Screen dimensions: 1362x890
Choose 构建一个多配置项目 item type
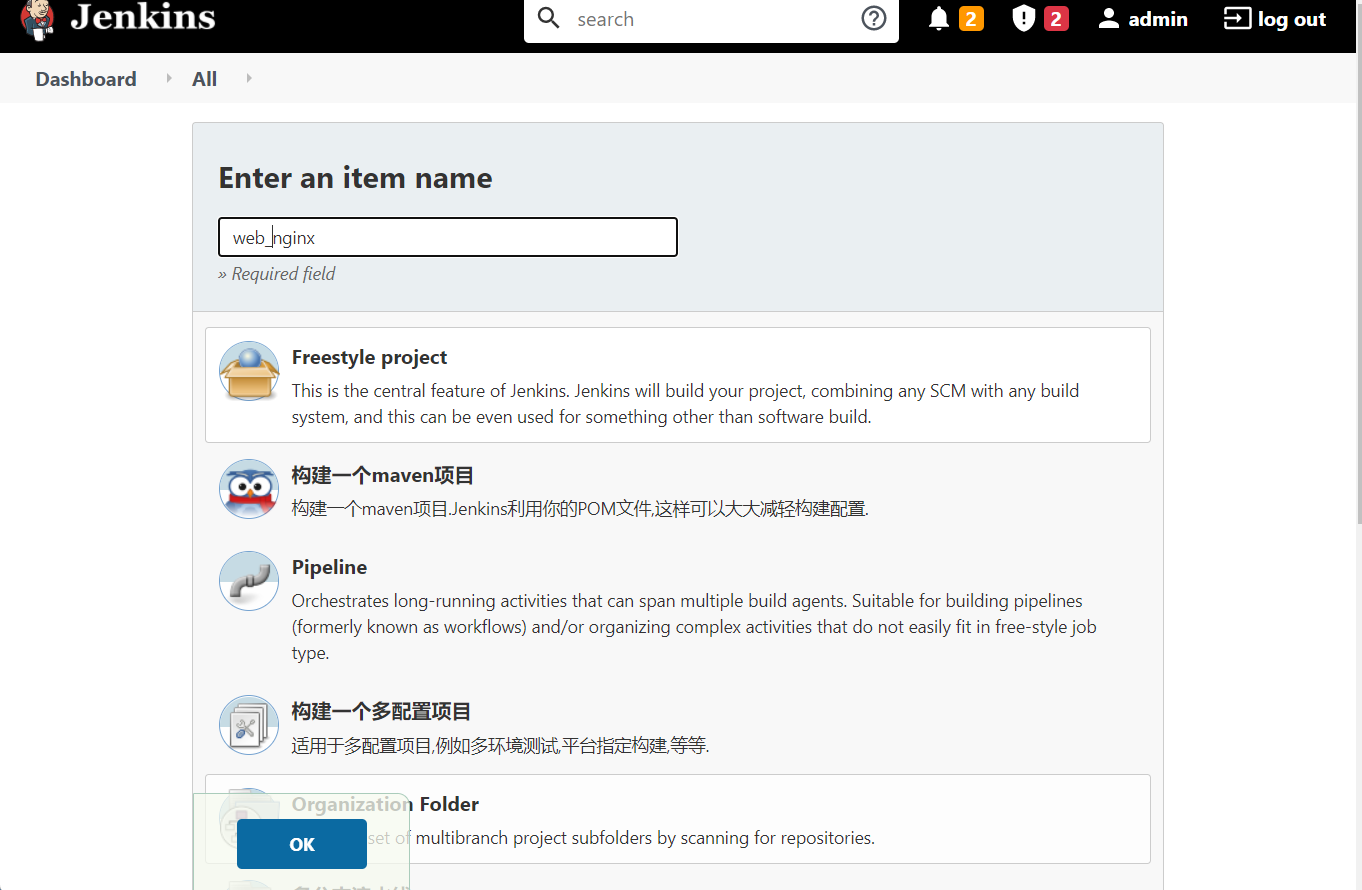click(x=381, y=711)
